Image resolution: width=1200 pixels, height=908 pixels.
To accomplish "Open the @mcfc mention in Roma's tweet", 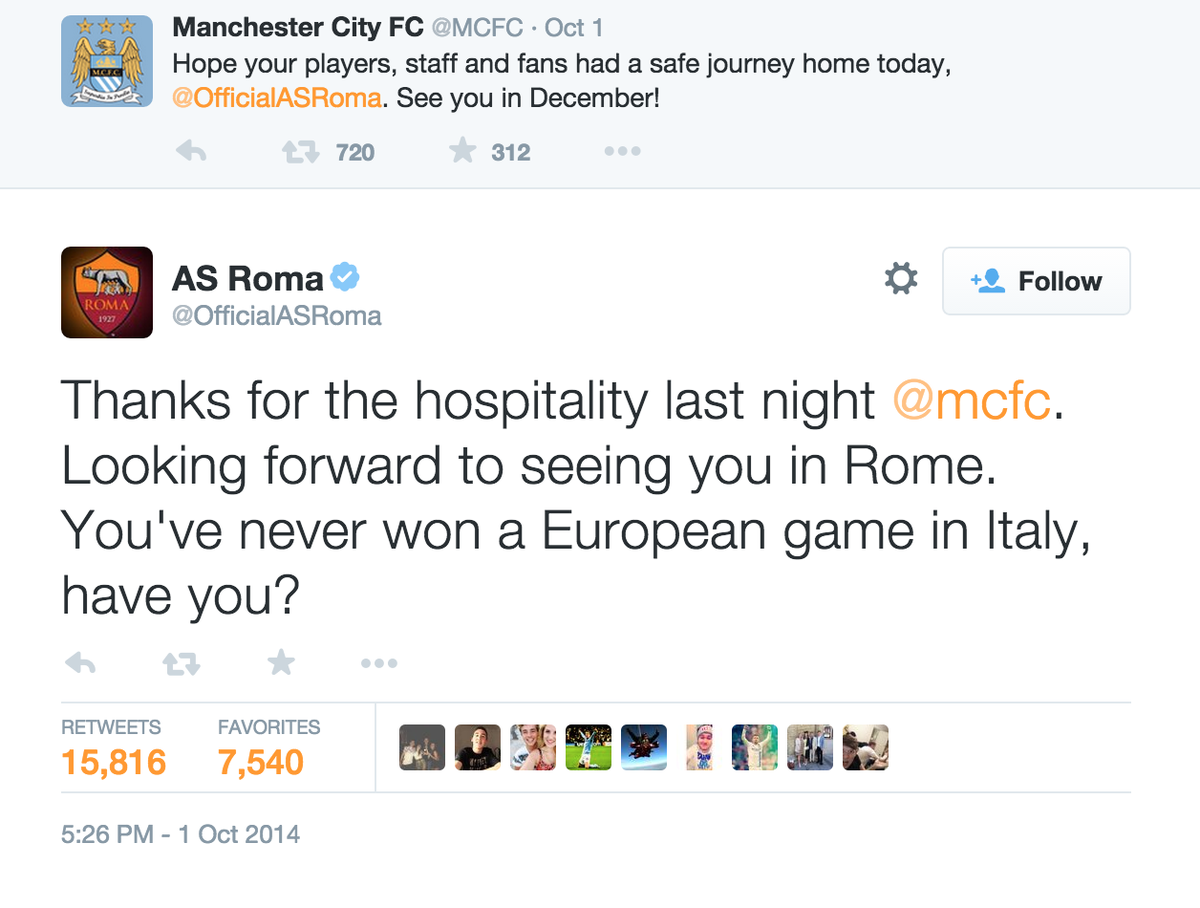I will 971,402.
